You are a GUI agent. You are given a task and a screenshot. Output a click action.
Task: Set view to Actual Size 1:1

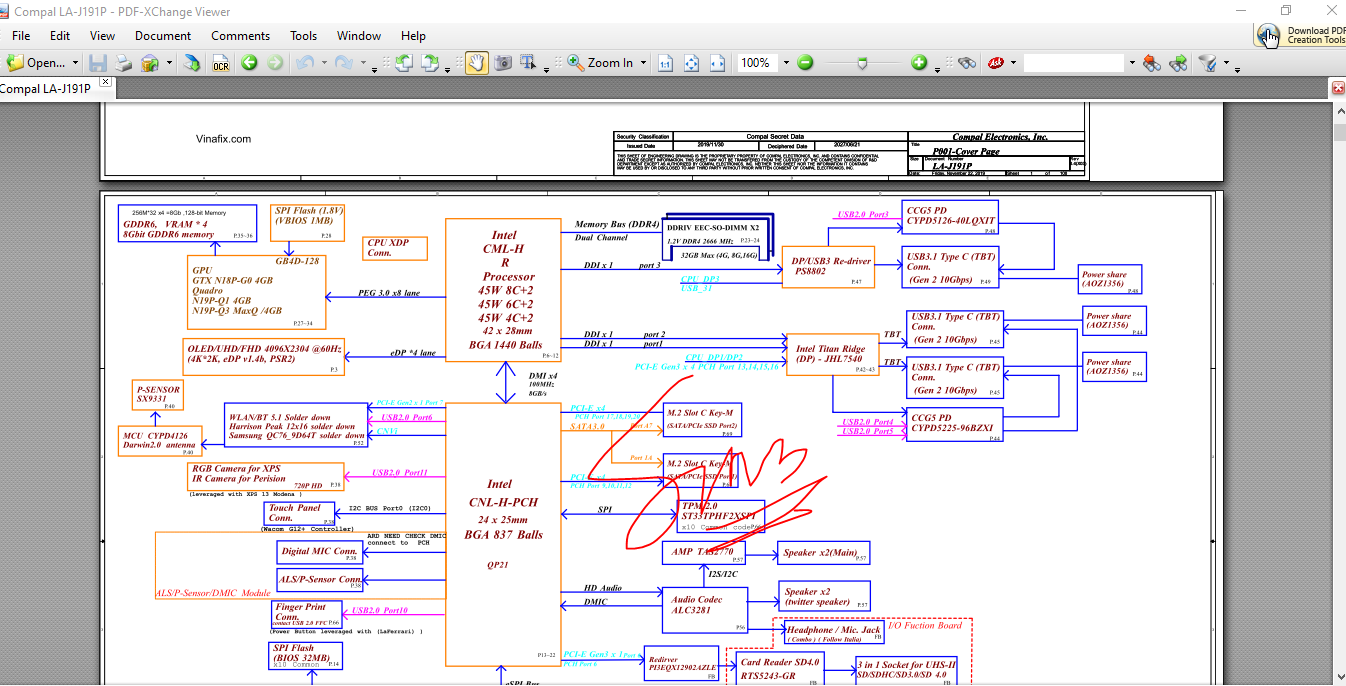click(665, 63)
